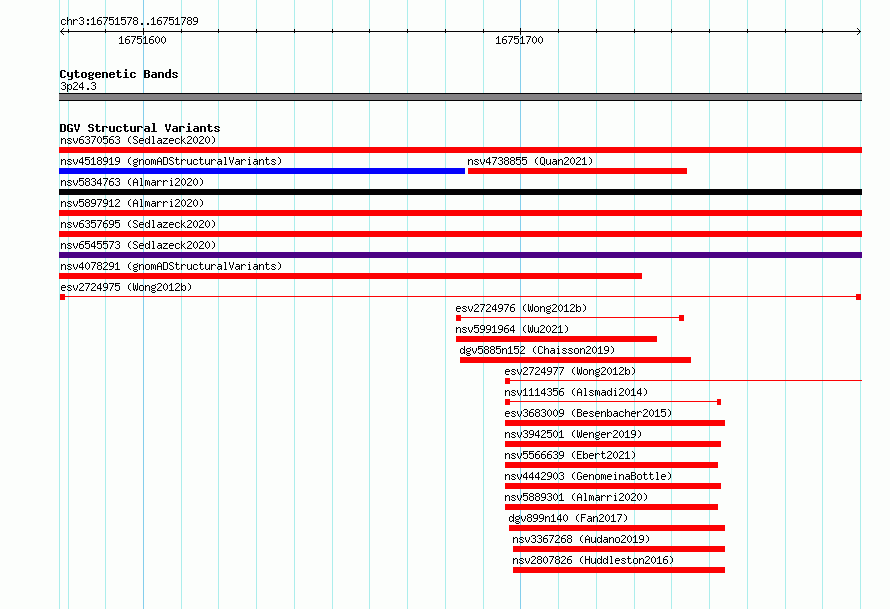
Task: Click the red bar of nsv5889301
Action: click(x=611, y=507)
